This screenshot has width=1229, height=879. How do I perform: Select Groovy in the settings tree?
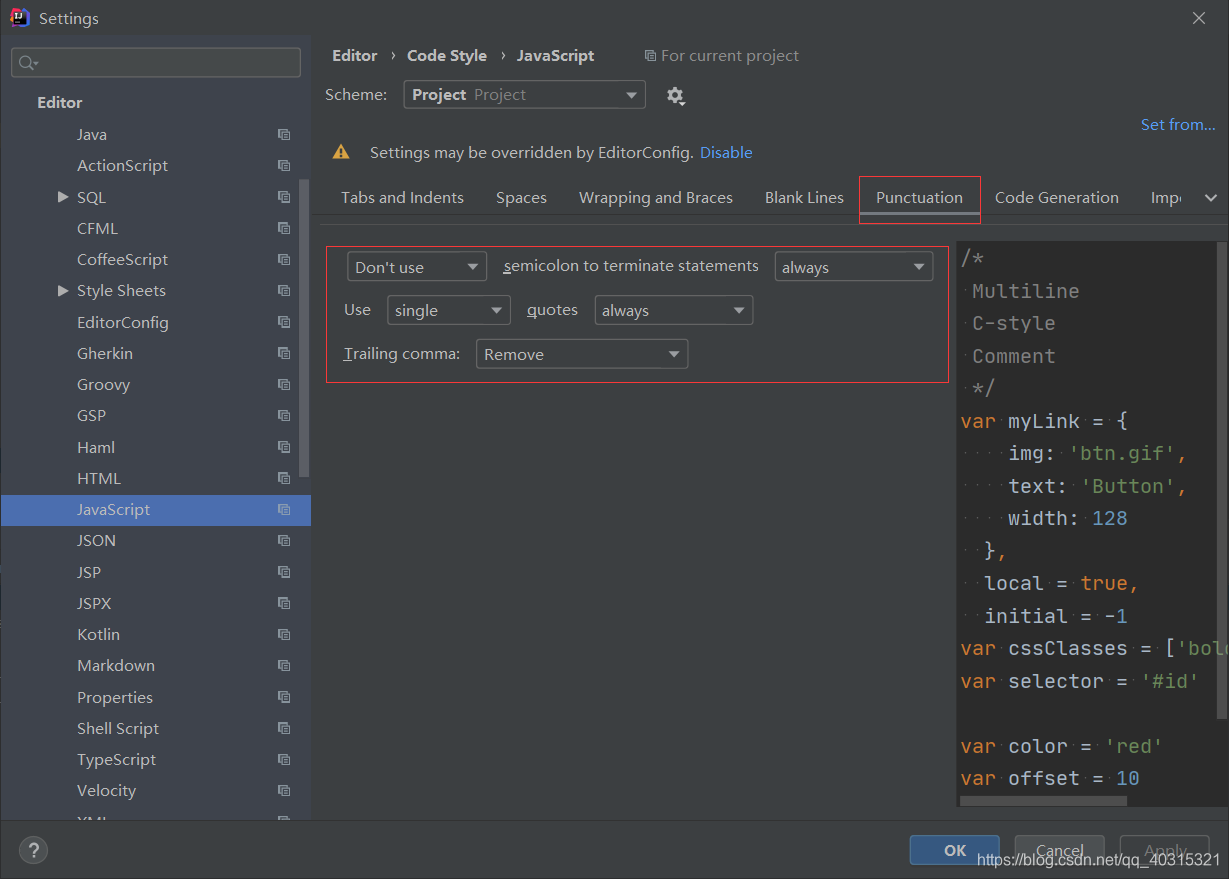coord(104,384)
